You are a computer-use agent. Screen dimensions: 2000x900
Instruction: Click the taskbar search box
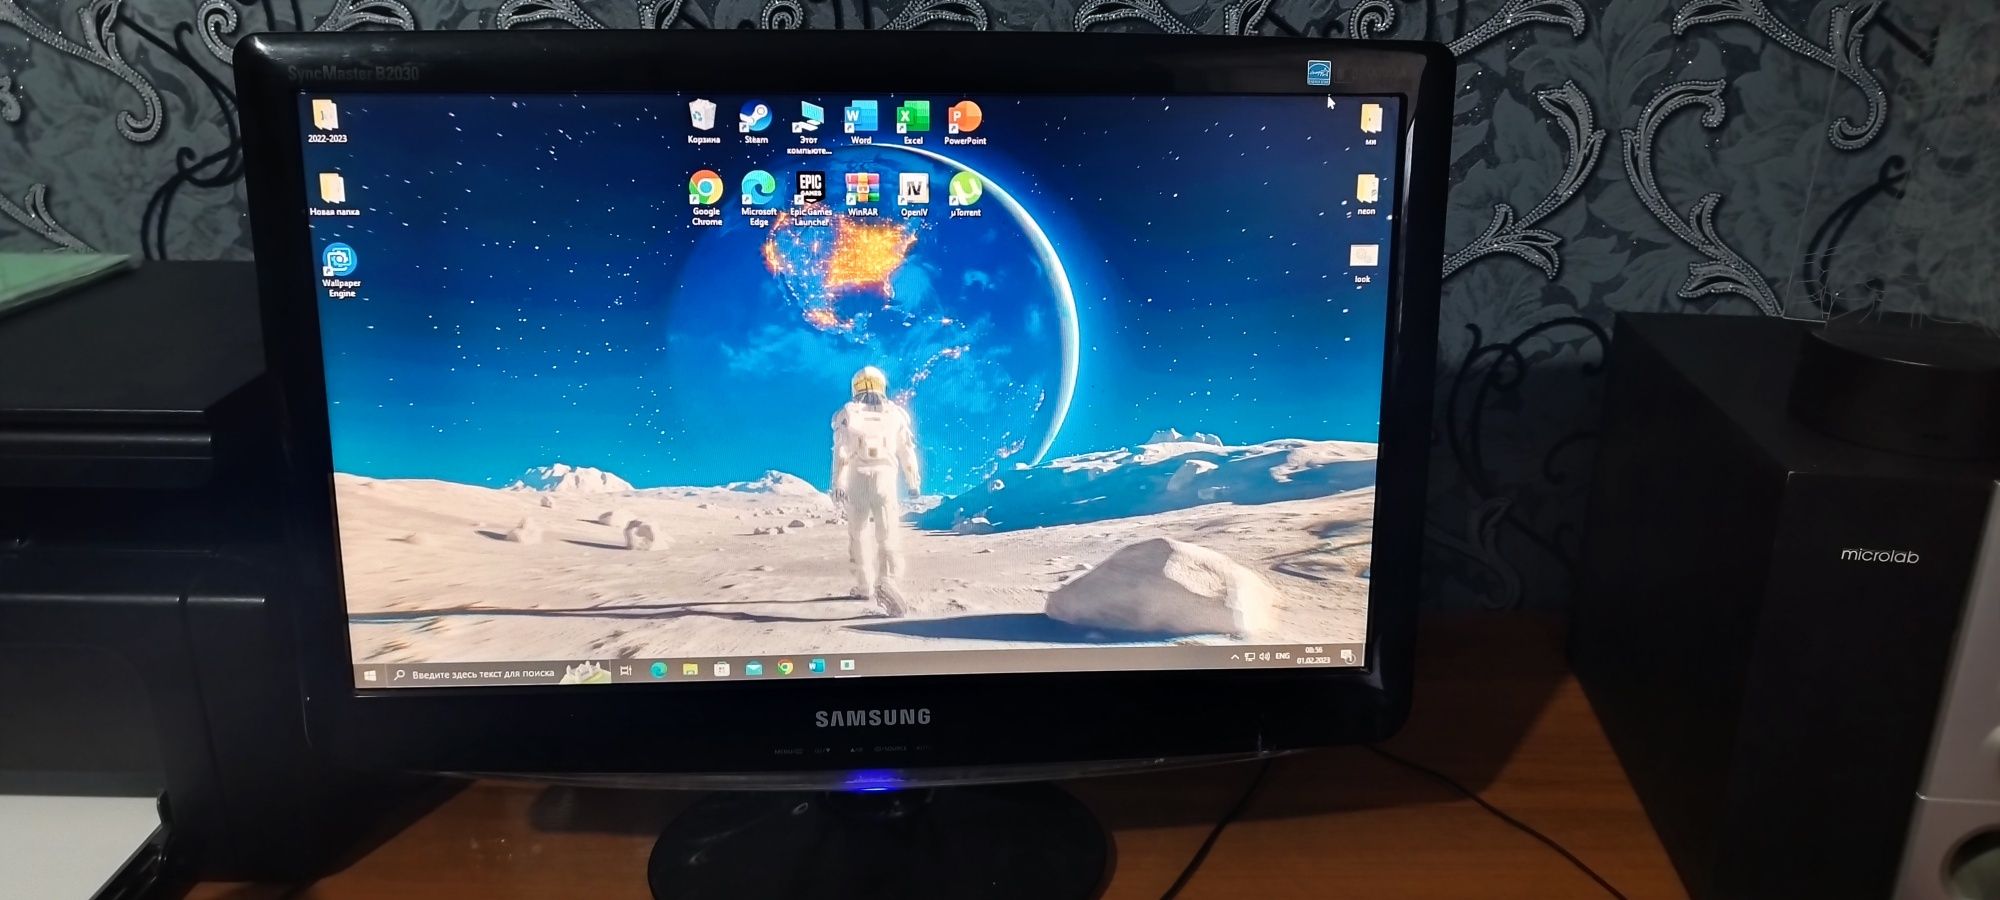[x=497, y=673]
